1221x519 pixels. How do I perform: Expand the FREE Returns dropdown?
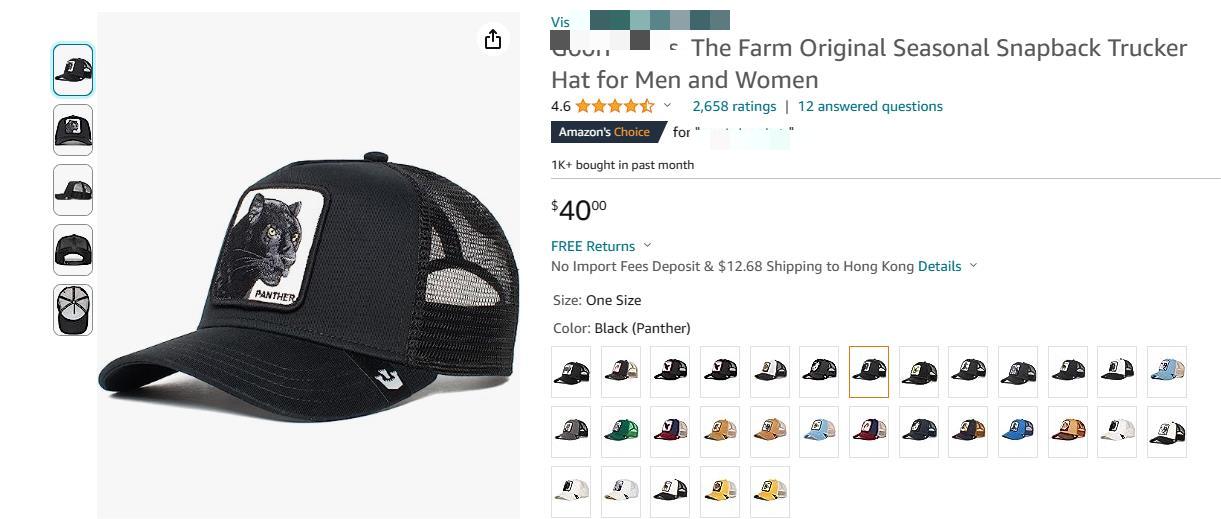[x=647, y=245]
